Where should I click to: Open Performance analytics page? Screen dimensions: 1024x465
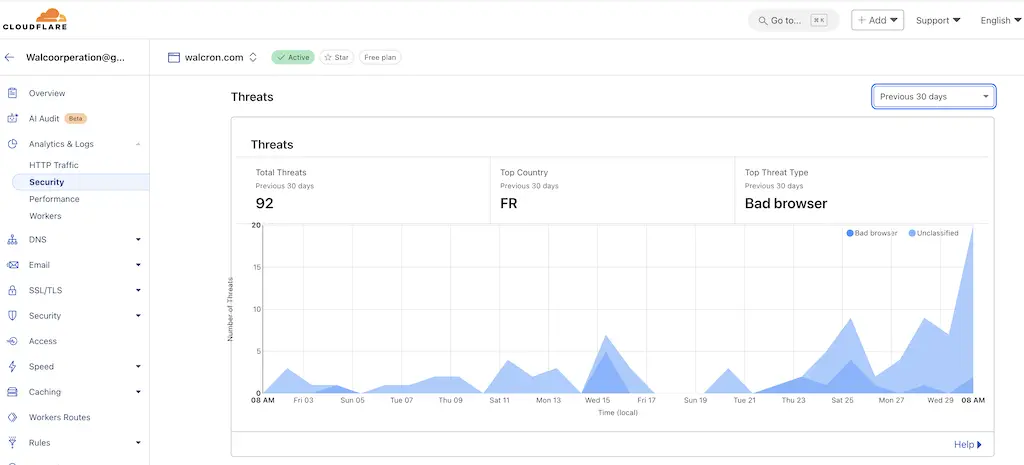54,199
